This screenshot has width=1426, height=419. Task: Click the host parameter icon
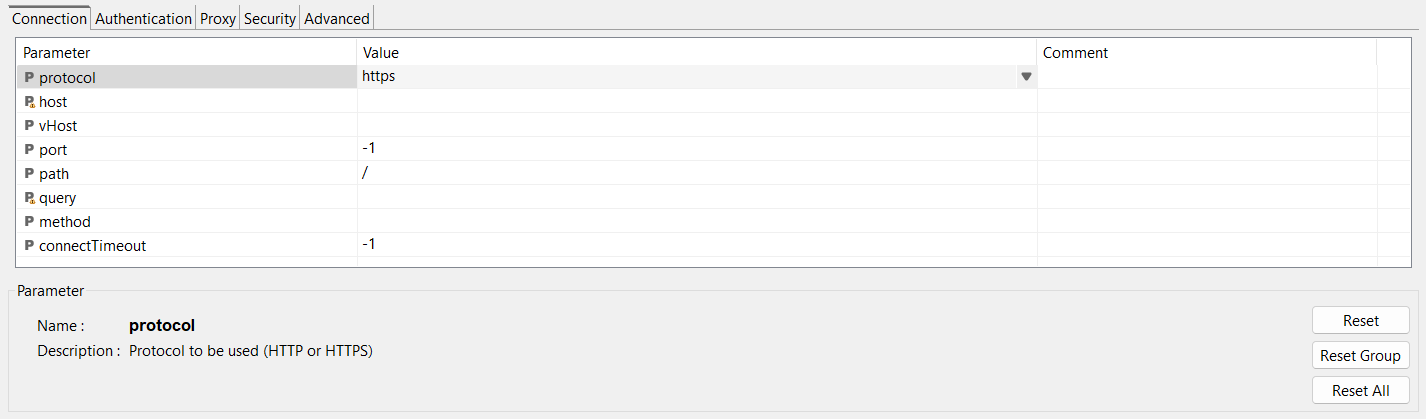point(30,101)
